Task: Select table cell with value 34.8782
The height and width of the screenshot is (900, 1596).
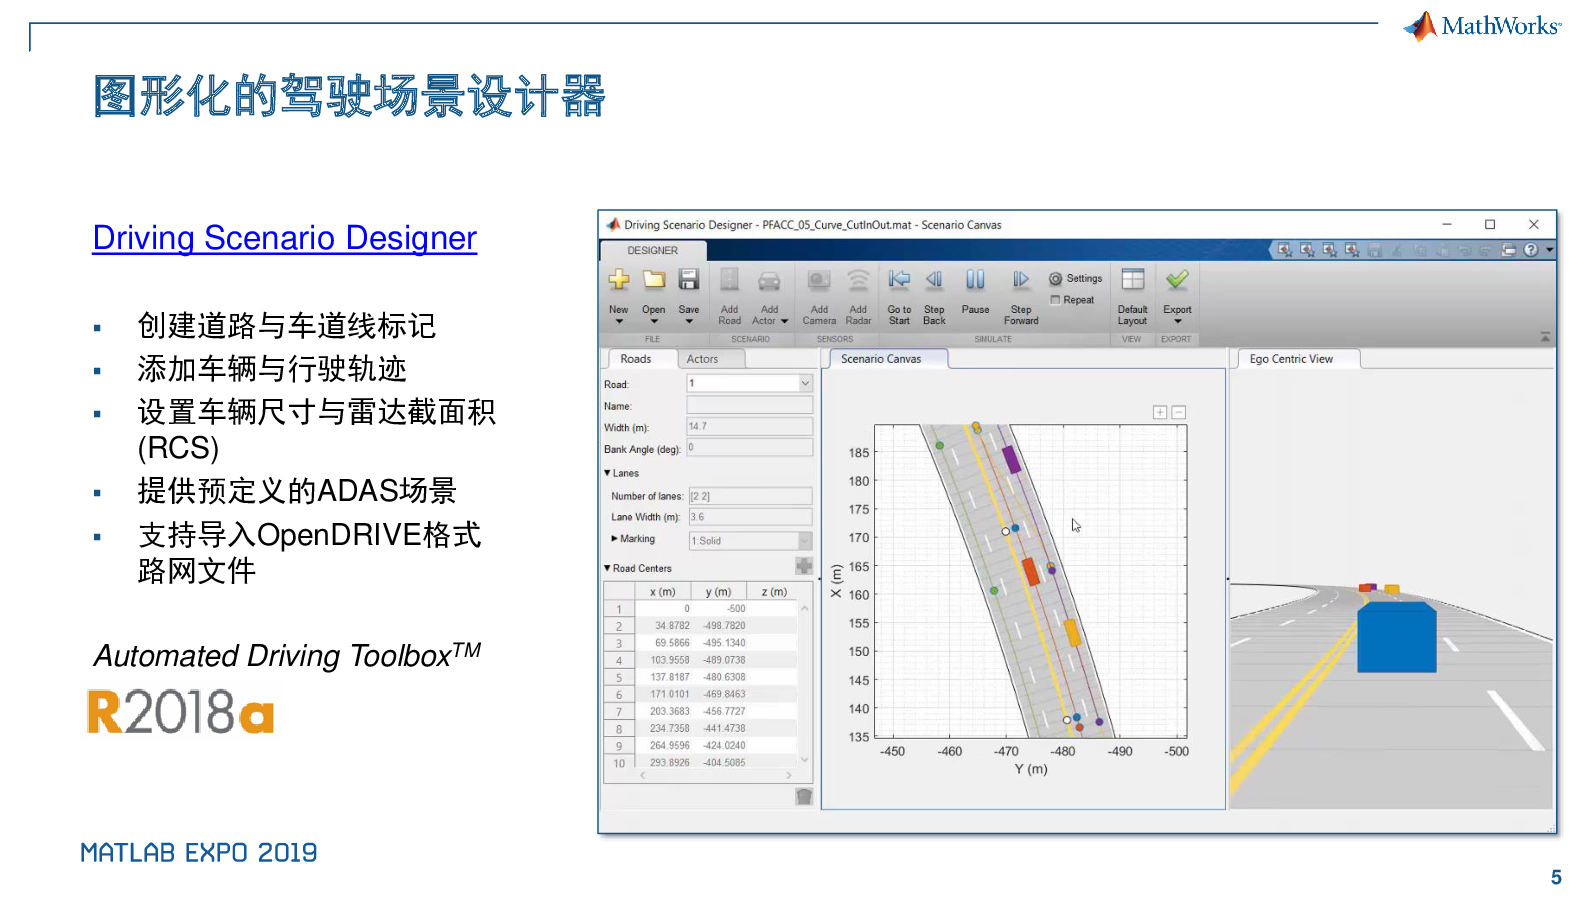Action: point(663,626)
